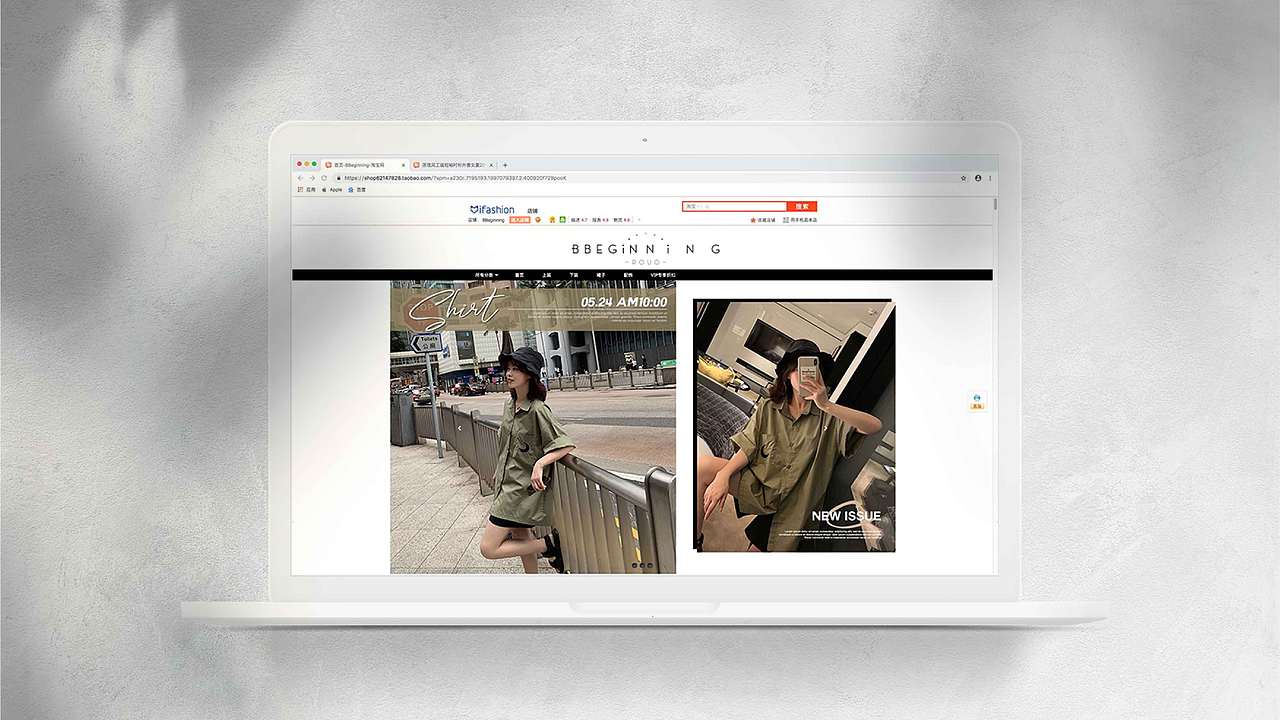Image resolution: width=1280 pixels, height=720 pixels.
Task: Expand the 所有分类 category dropdown
Action: point(486,275)
